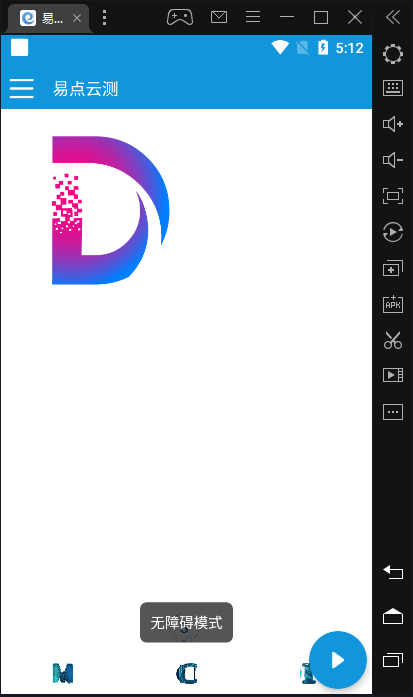
Task: Decrease volume with speaker minus icon
Action: [393, 160]
